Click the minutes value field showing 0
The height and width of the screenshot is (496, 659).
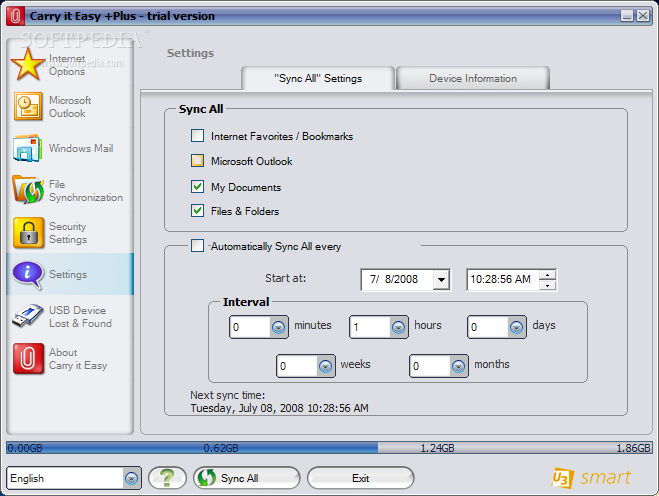250,327
